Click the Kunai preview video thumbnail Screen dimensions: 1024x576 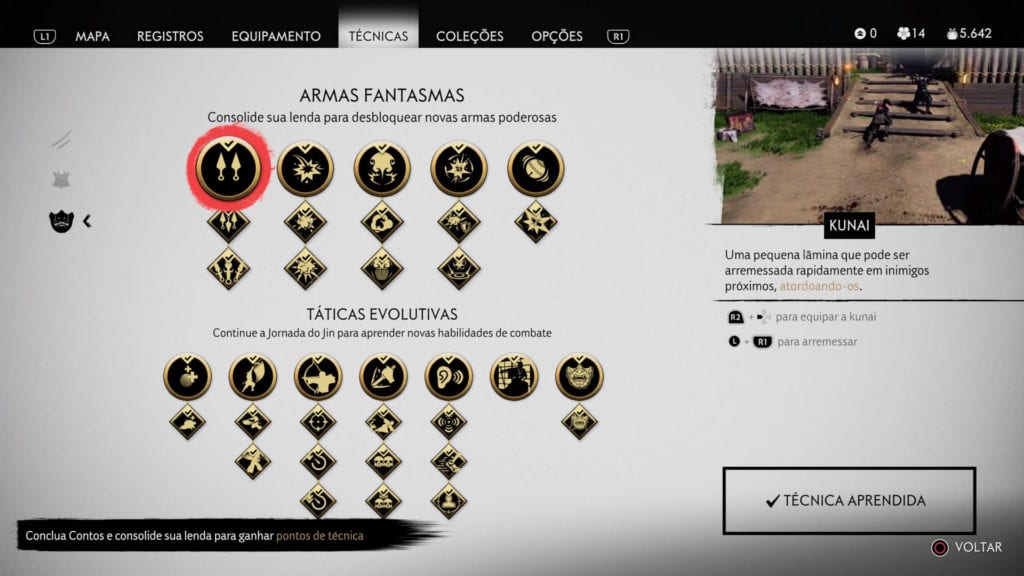(869, 136)
